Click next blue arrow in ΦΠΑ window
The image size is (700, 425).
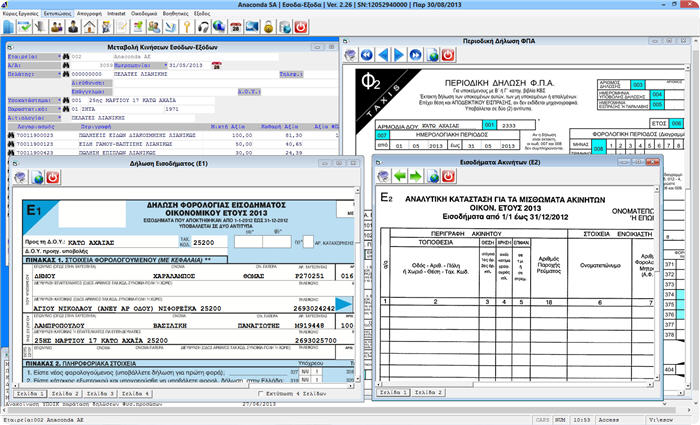(399, 55)
